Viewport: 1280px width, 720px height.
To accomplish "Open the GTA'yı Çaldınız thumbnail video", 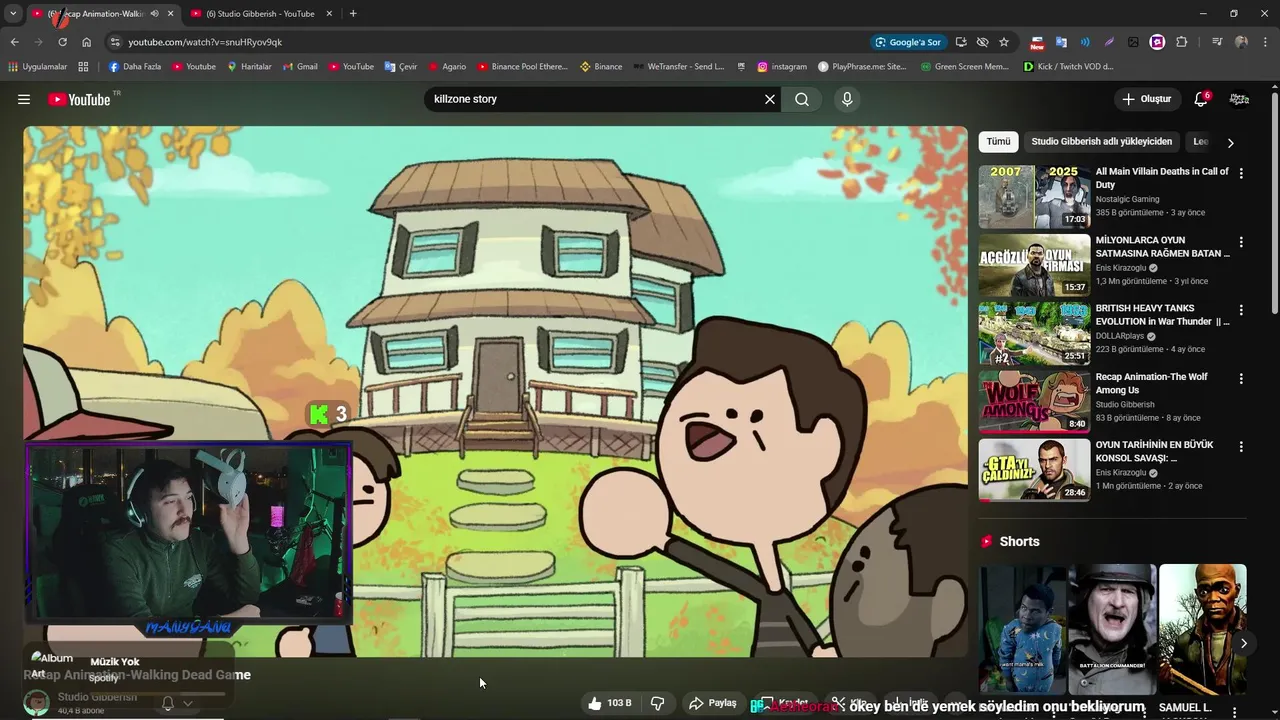I will 1034,470.
